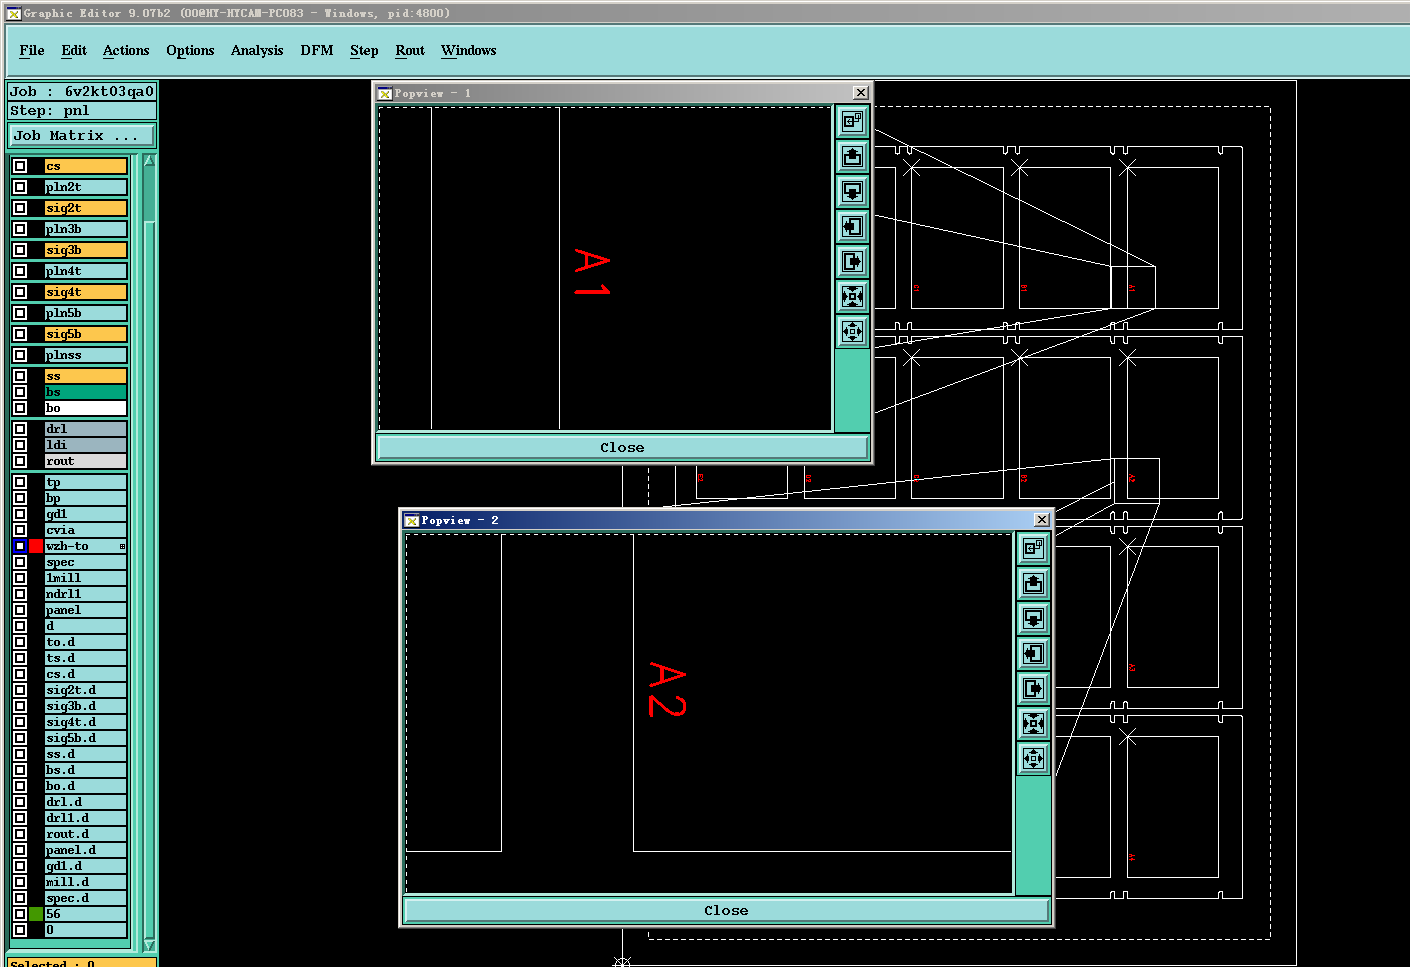Toggle display of the panel layer

tap(20, 610)
